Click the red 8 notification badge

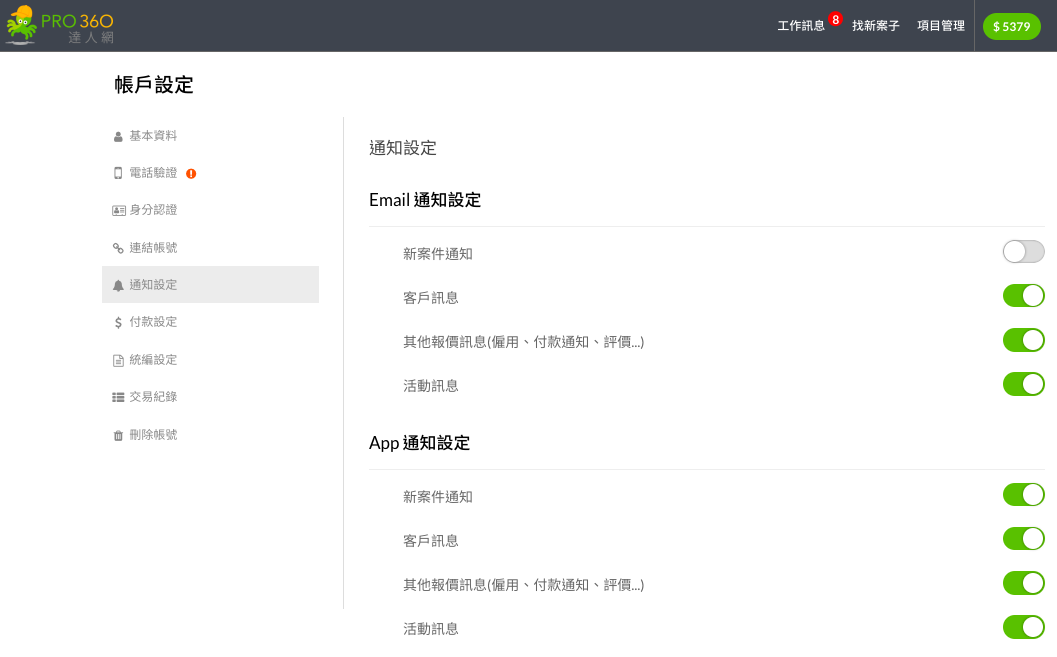click(835, 20)
